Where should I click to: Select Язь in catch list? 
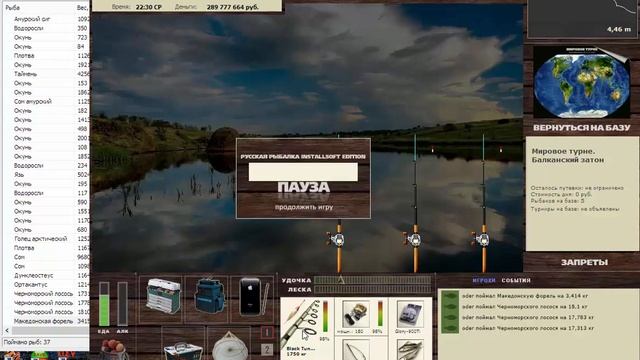click(x=19, y=175)
